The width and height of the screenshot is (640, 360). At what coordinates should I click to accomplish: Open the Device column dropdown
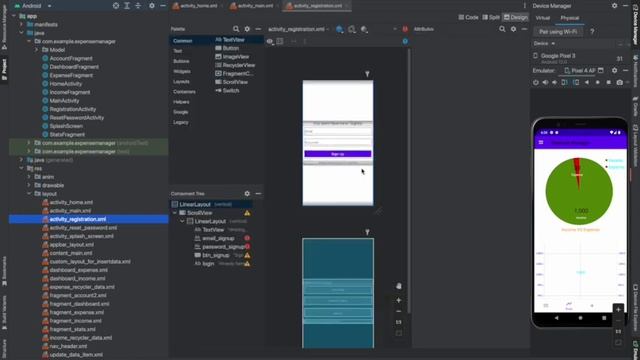(544, 43)
